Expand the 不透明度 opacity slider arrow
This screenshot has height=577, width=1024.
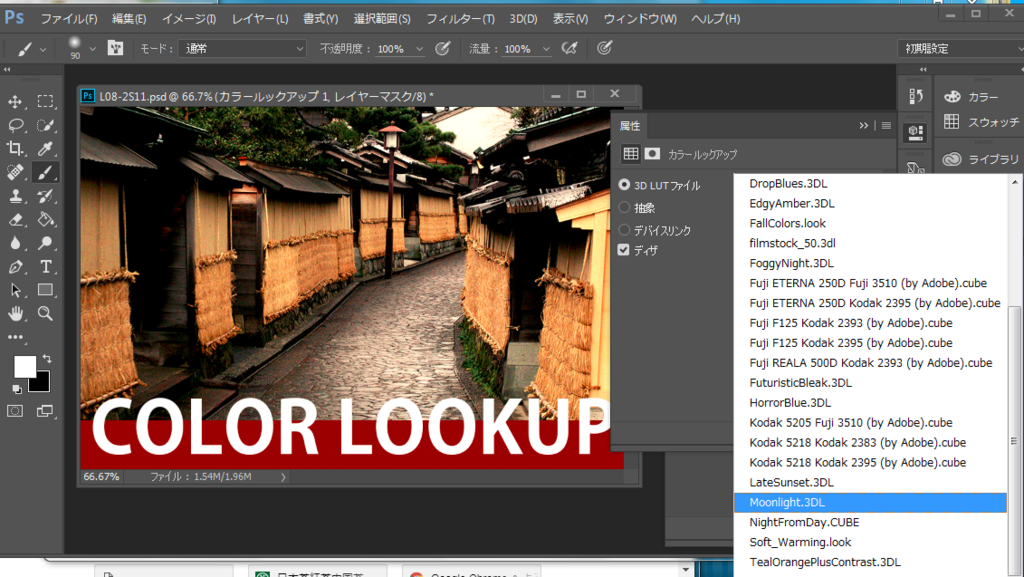[x=419, y=49]
